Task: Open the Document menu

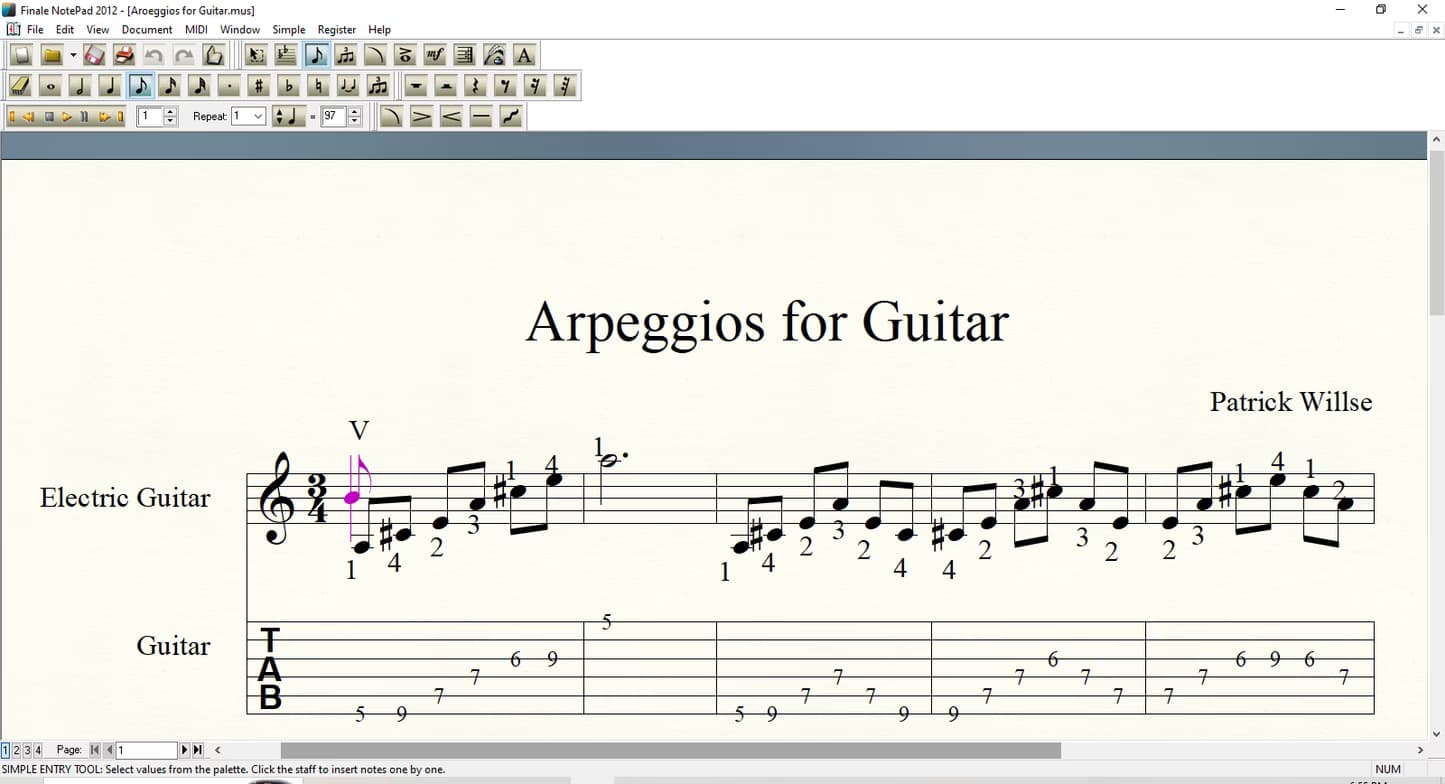Action: (146, 29)
